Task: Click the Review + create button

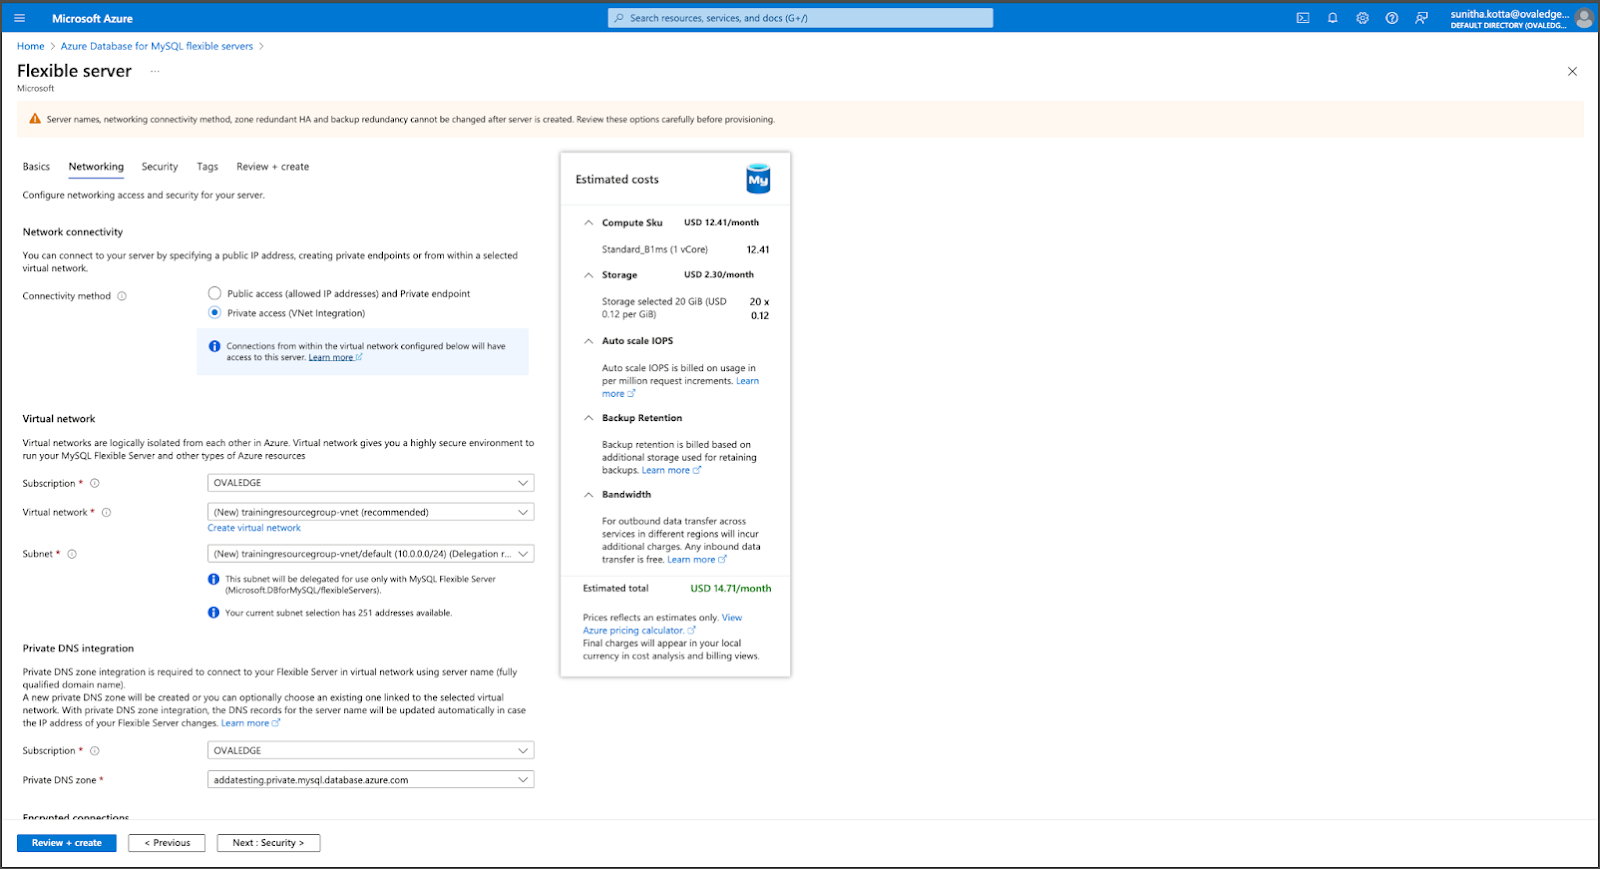Action: point(66,843)
